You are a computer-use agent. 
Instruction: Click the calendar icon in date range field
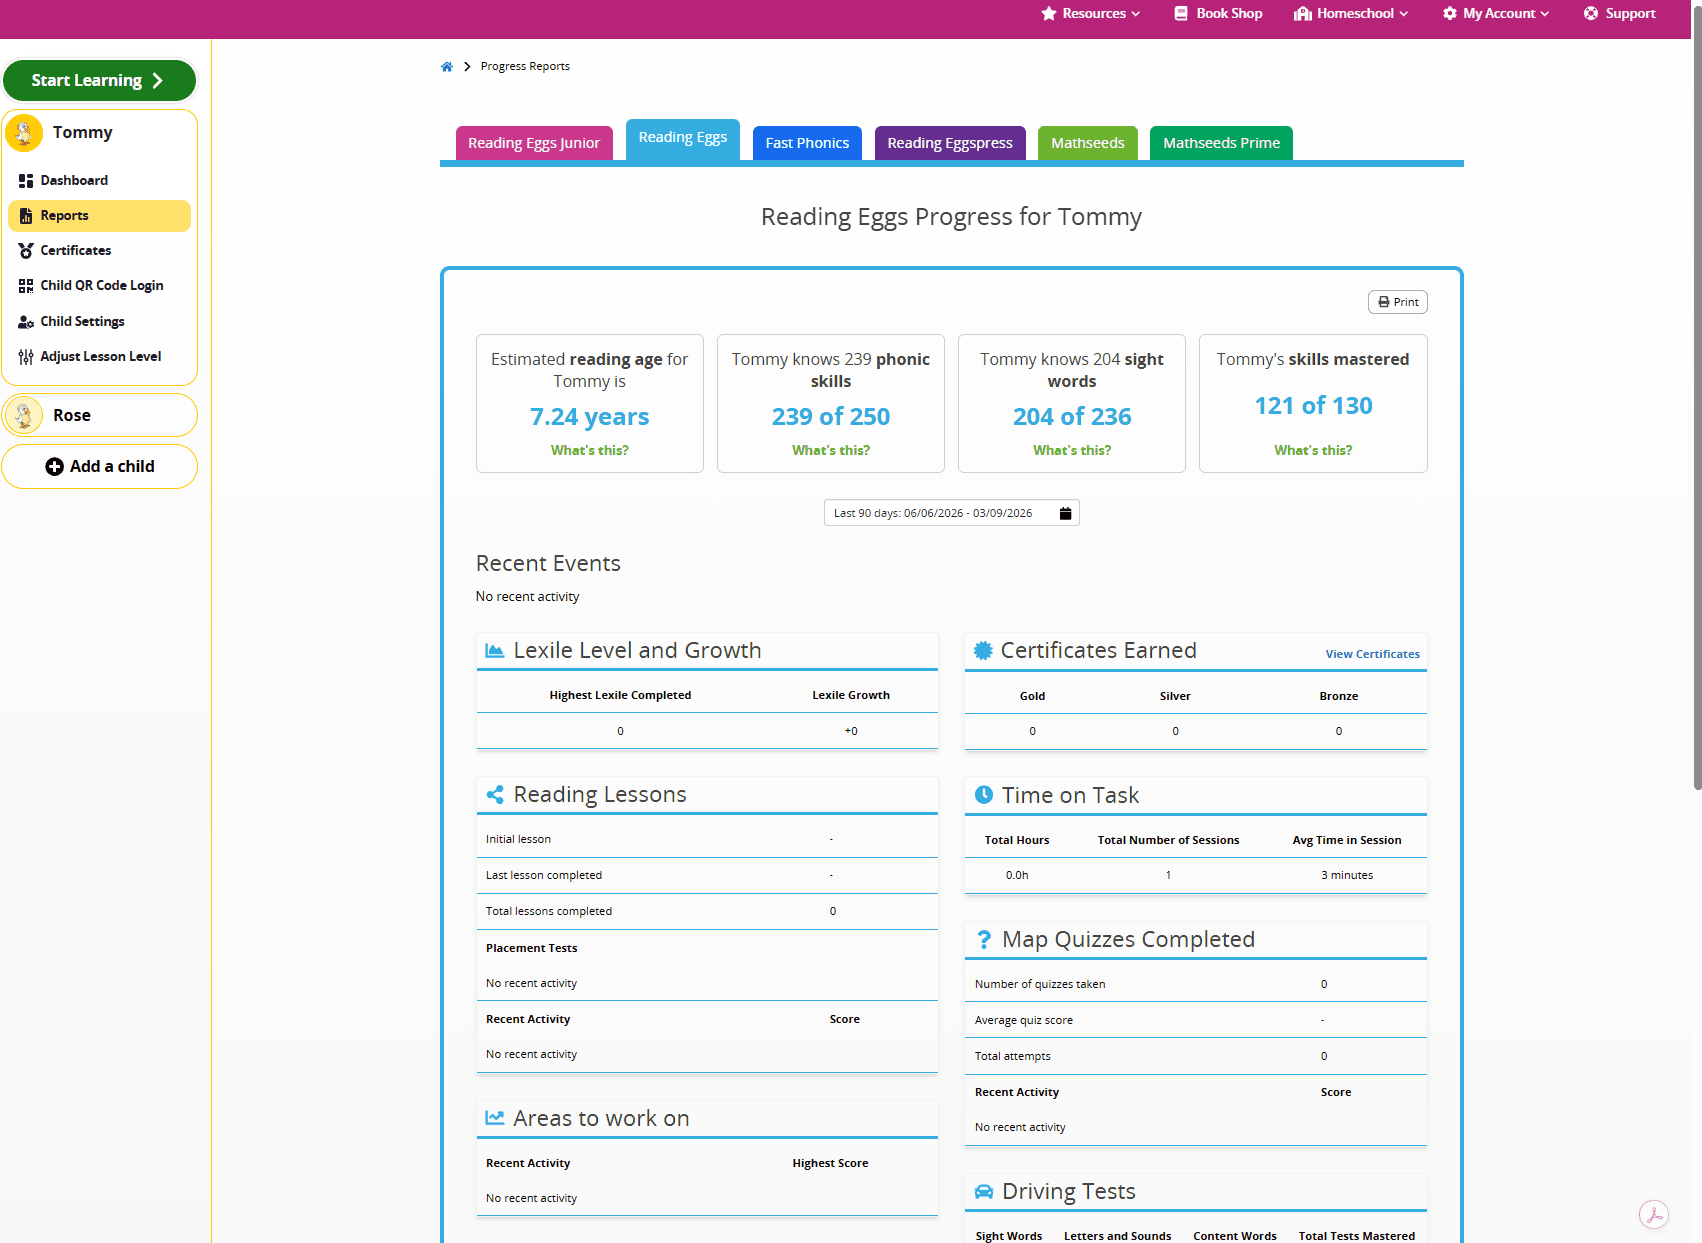coord(1065,513)
